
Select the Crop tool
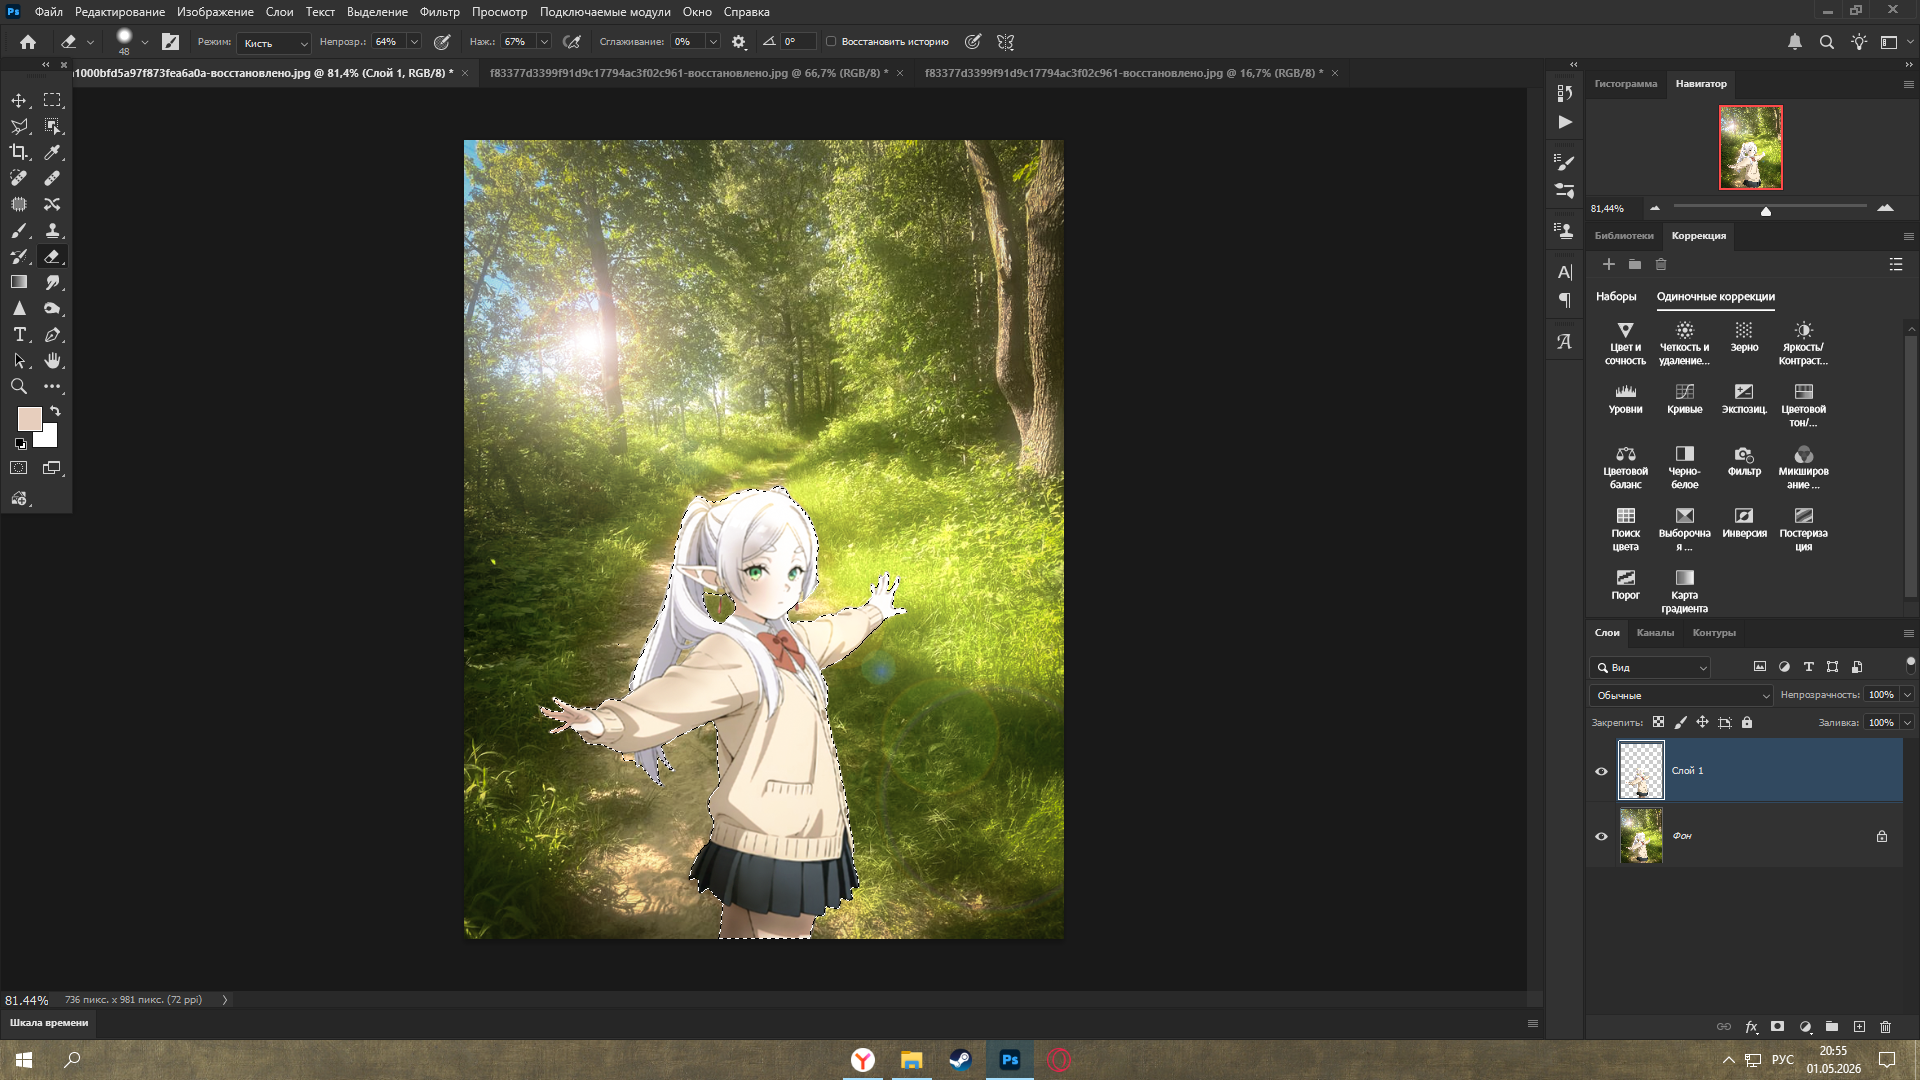pyautogui.click(x=19, y=152)
